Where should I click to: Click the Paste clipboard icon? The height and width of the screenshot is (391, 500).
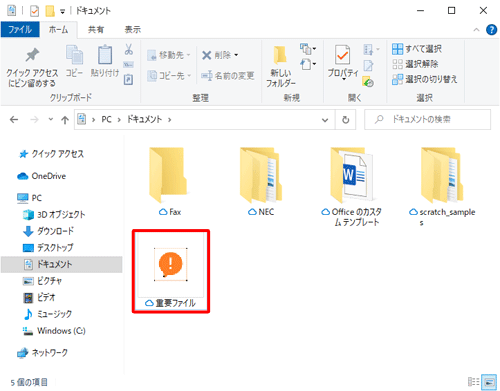click(105, 54)
